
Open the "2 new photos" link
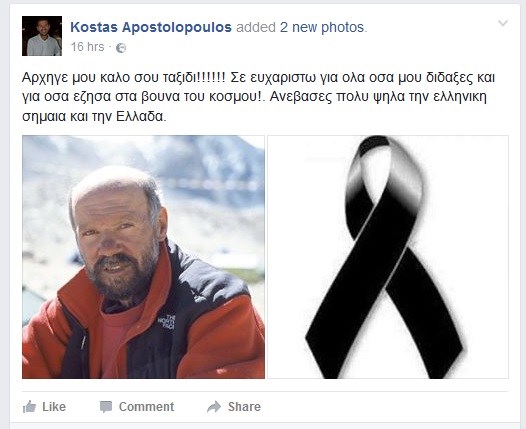322,27
